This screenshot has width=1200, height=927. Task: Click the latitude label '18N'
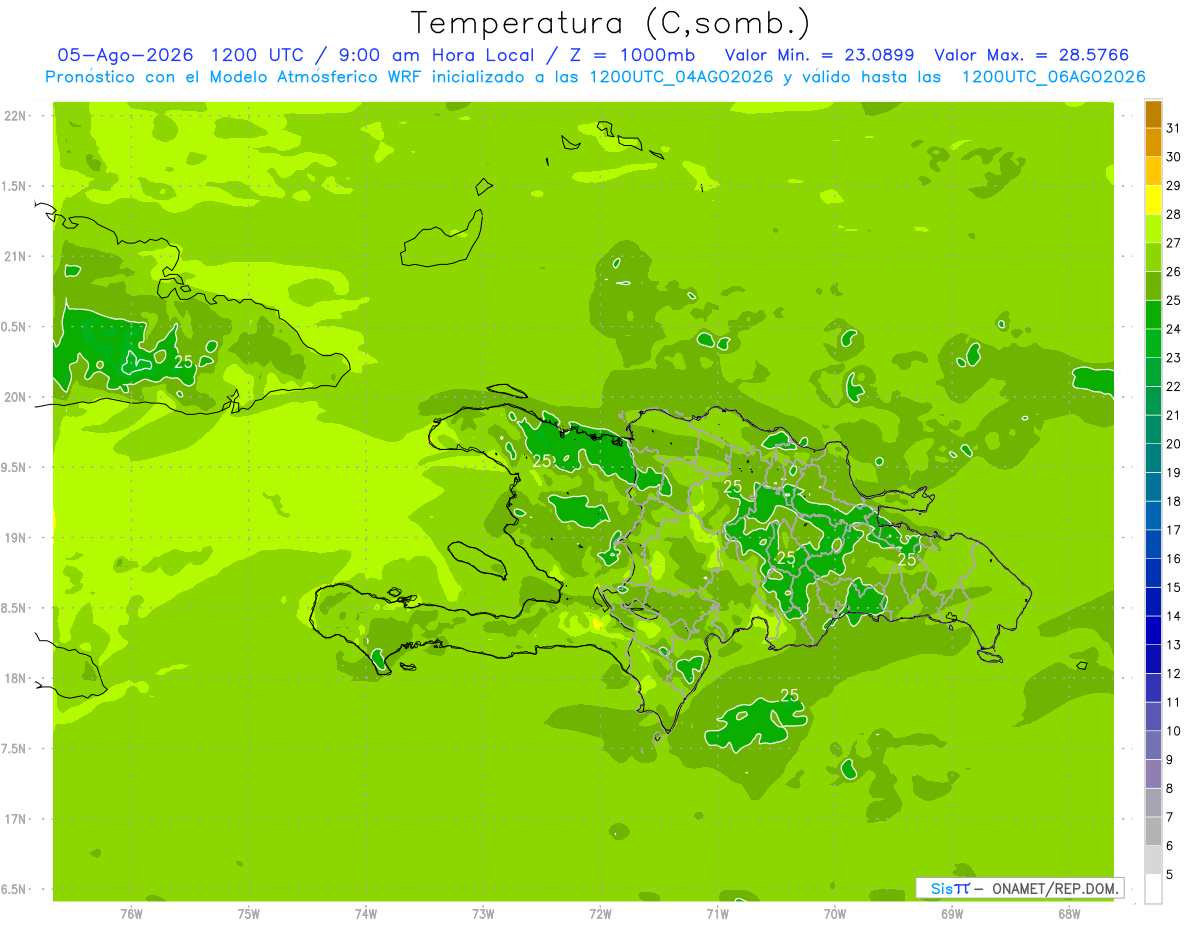coord(15,679)
